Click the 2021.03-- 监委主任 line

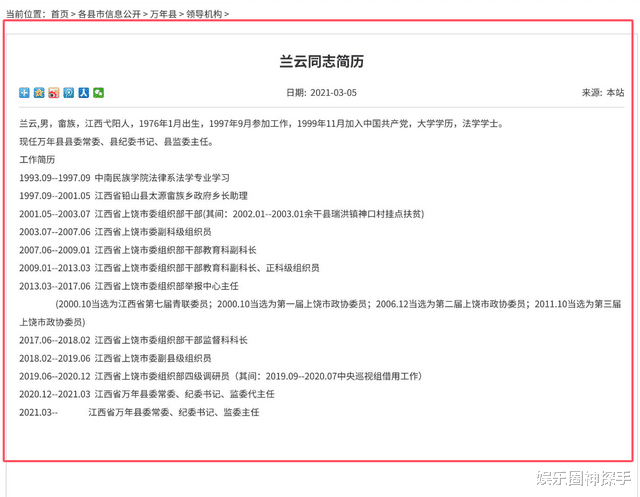(140, 412)
